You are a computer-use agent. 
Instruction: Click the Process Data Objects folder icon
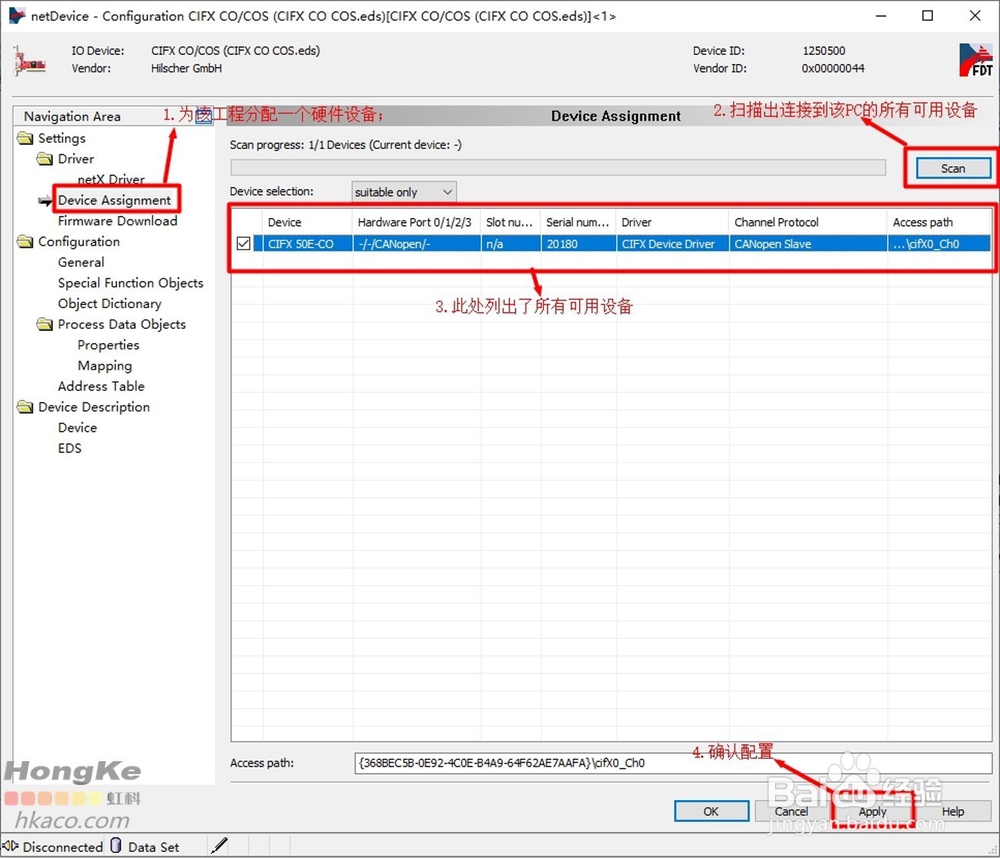[x=45, y=325]
